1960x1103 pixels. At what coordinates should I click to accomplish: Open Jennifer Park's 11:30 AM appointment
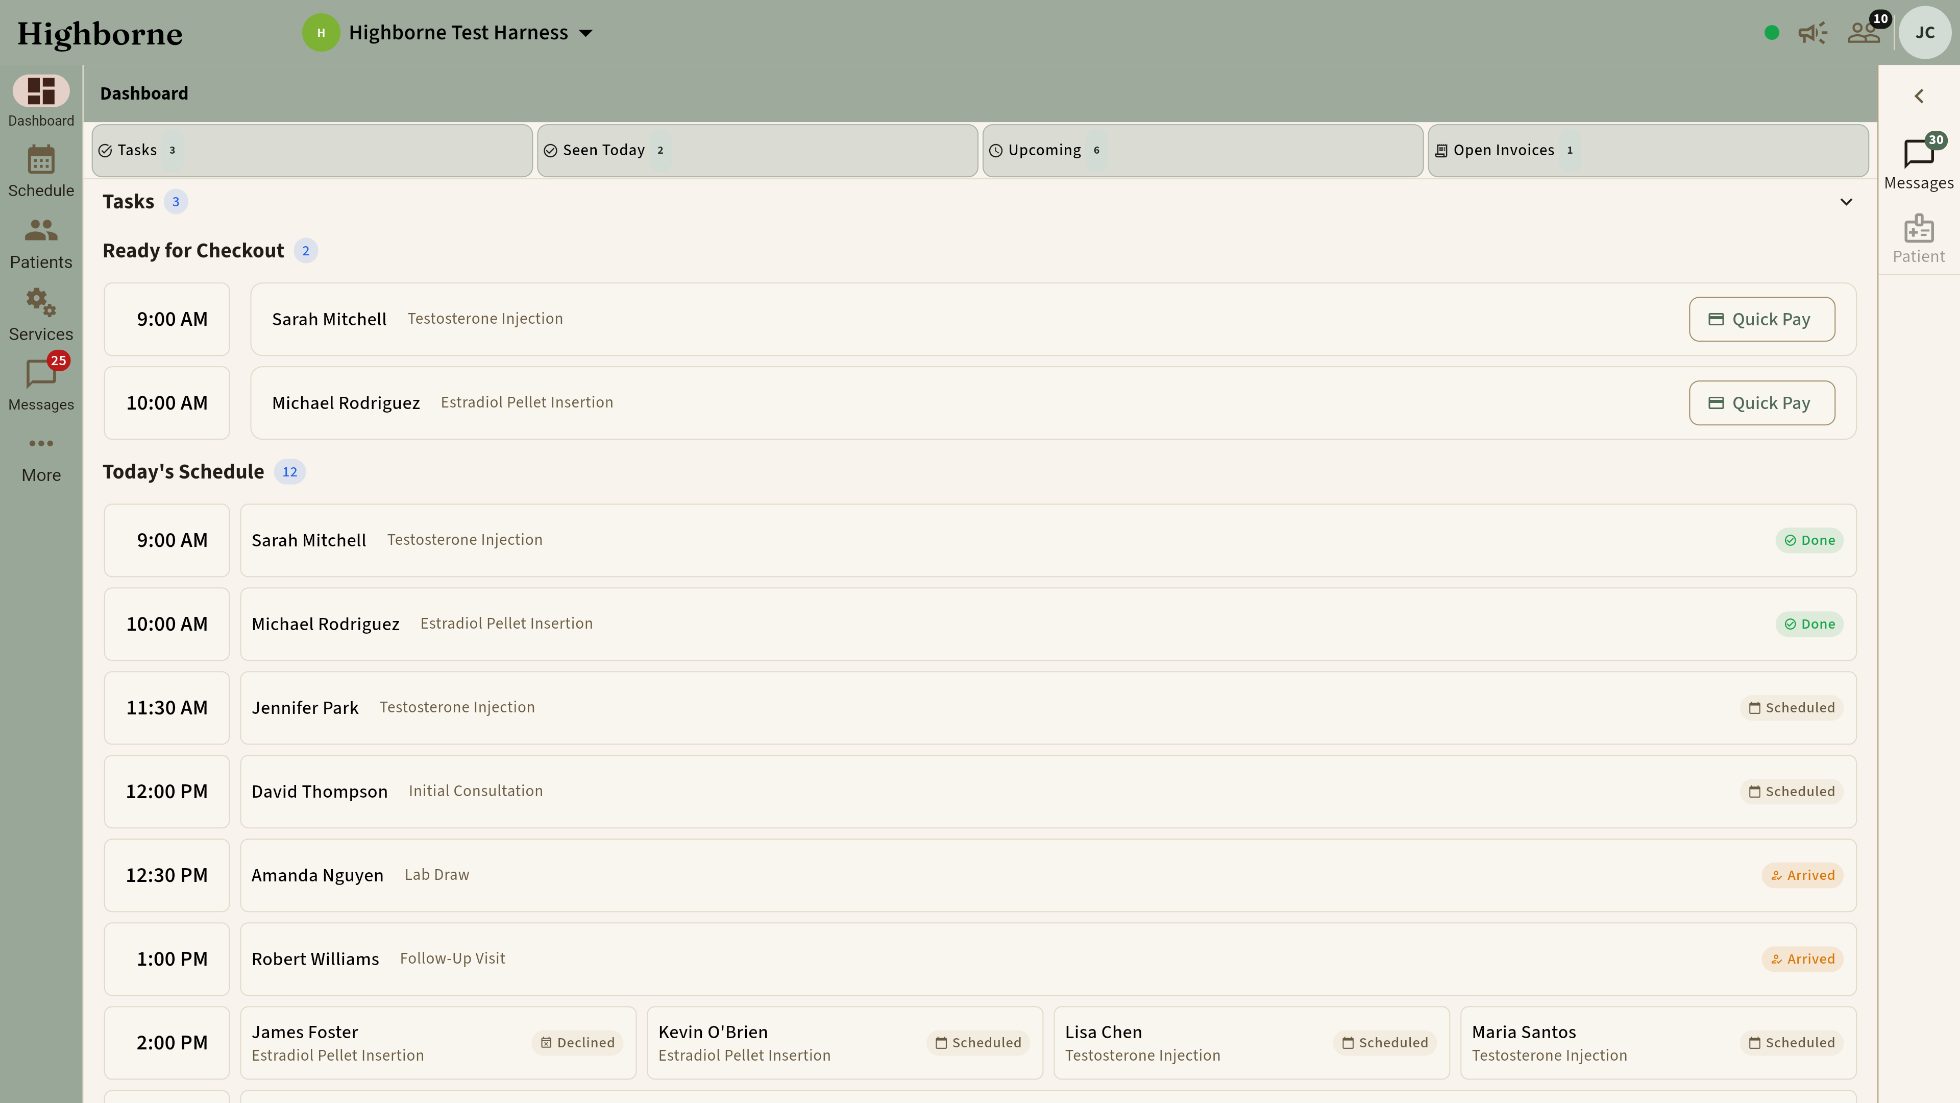pyautogui.click(x=1048, y=708)
